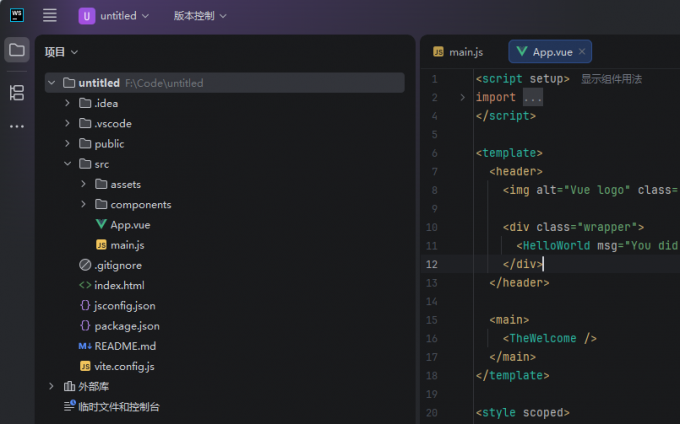The width and height of the screenshot is (680, 424).
Task: Expand the .idea folder
Action: (x=67, y=103)
